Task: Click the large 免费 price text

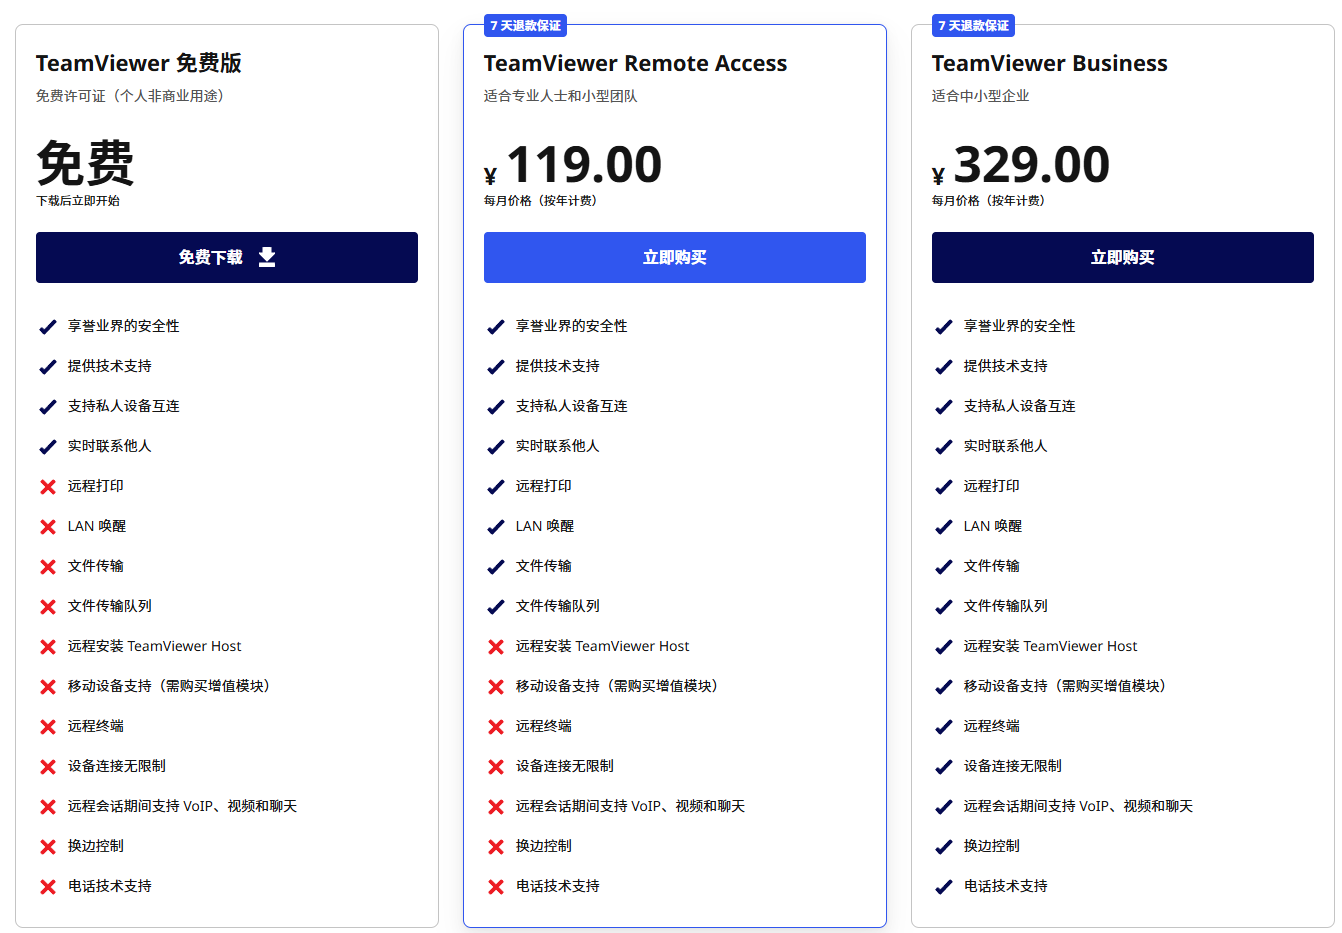Action: 85,163
